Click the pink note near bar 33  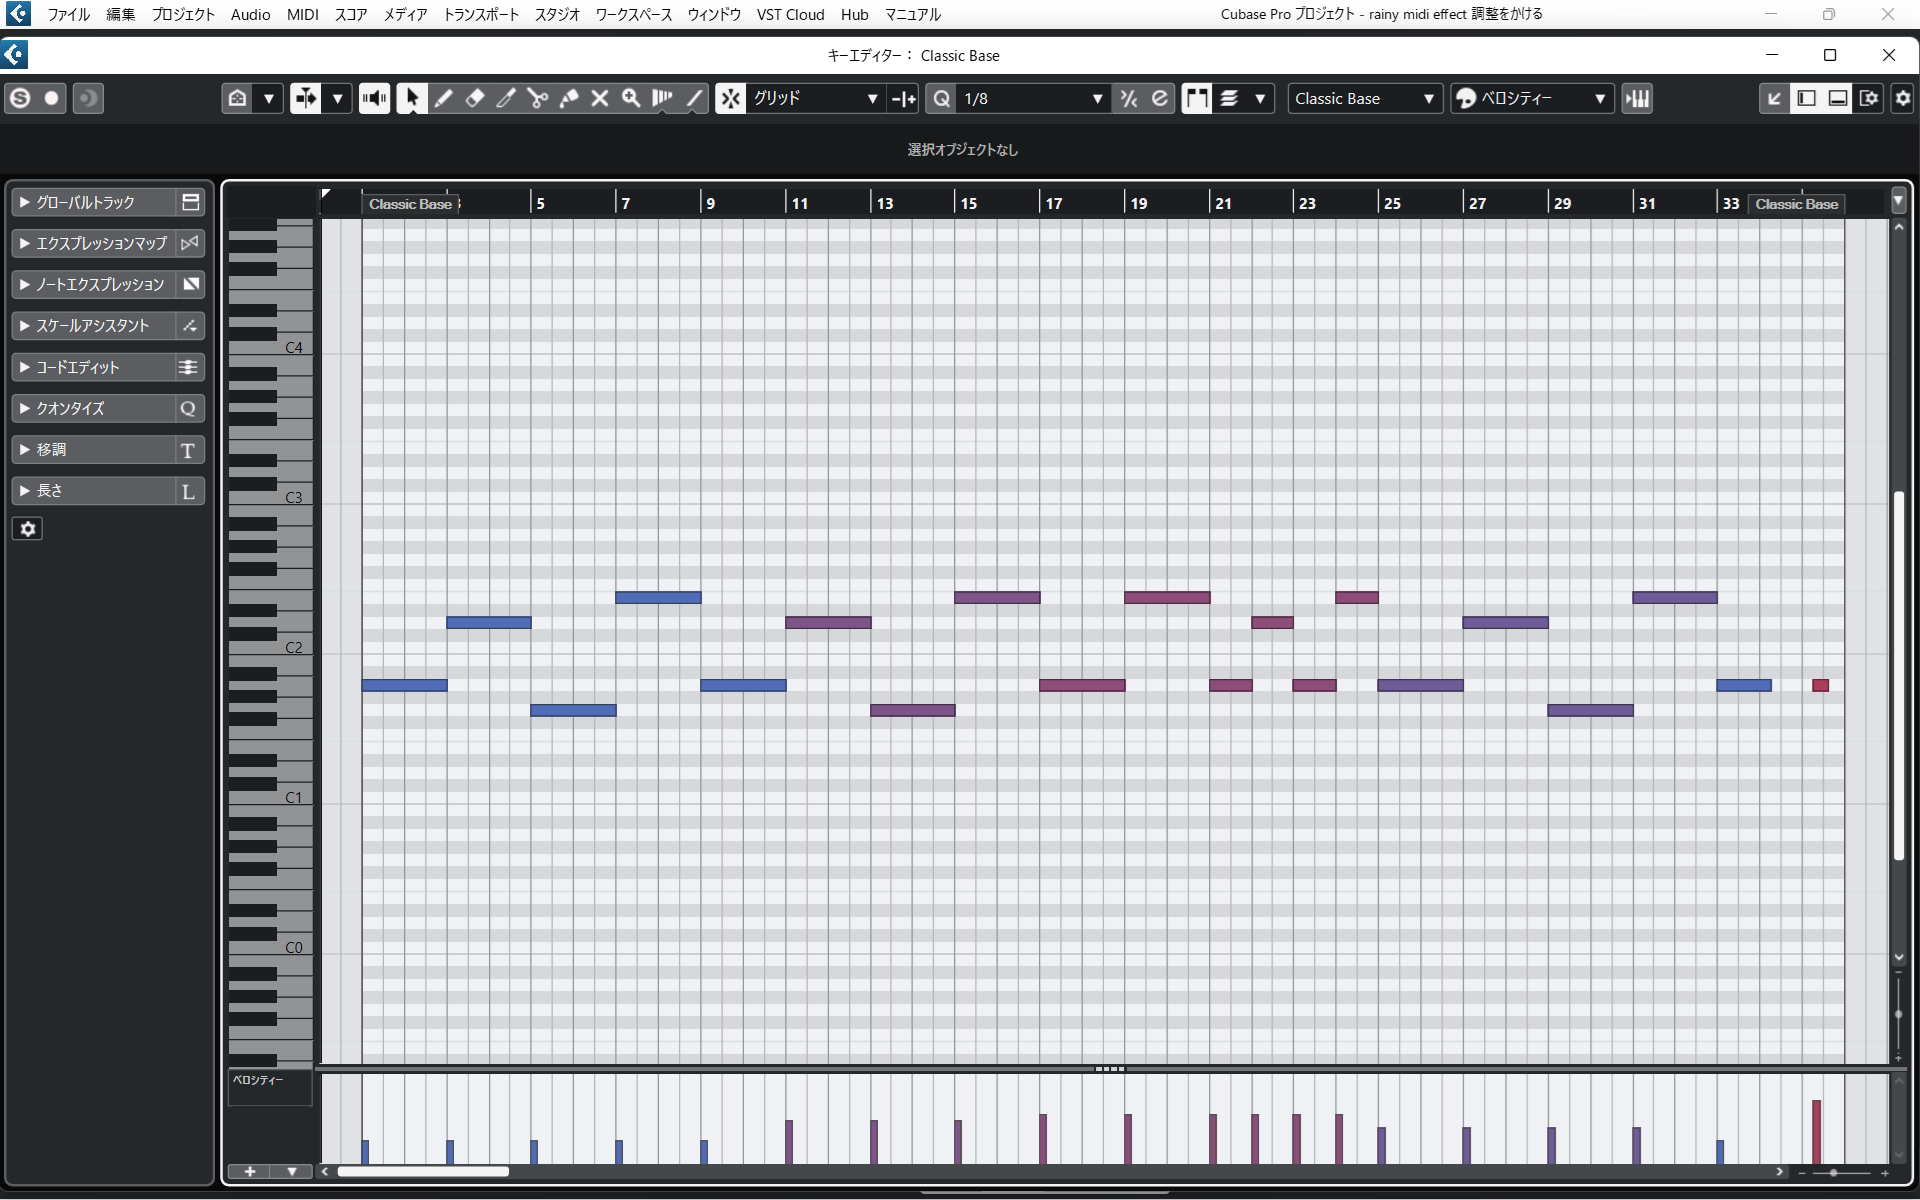click(1820, 685)
